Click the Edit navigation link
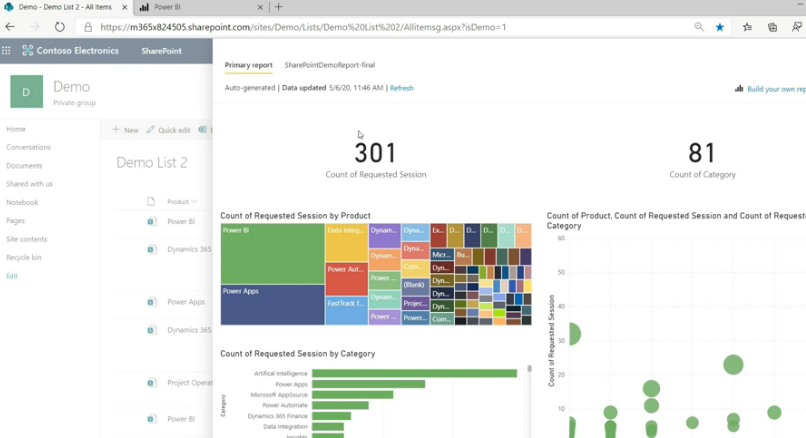The width and height of the screenshot is (806, 438). (x=12, y=276)
